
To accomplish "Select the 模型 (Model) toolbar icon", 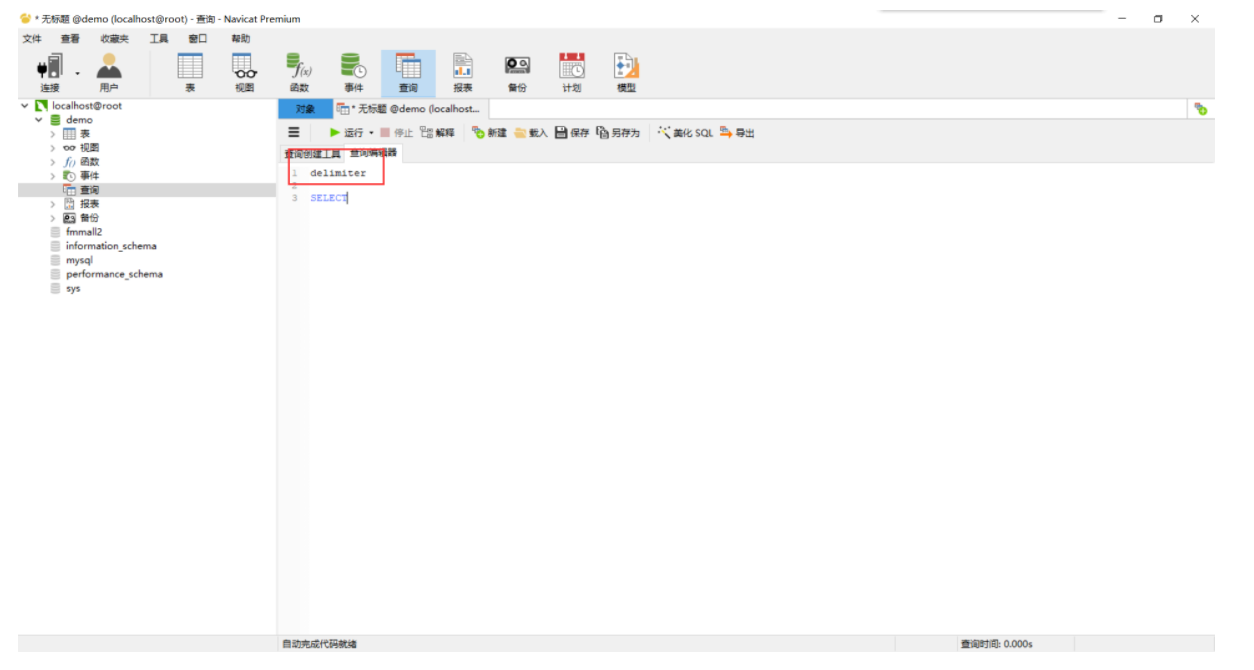I will (625, 70).
